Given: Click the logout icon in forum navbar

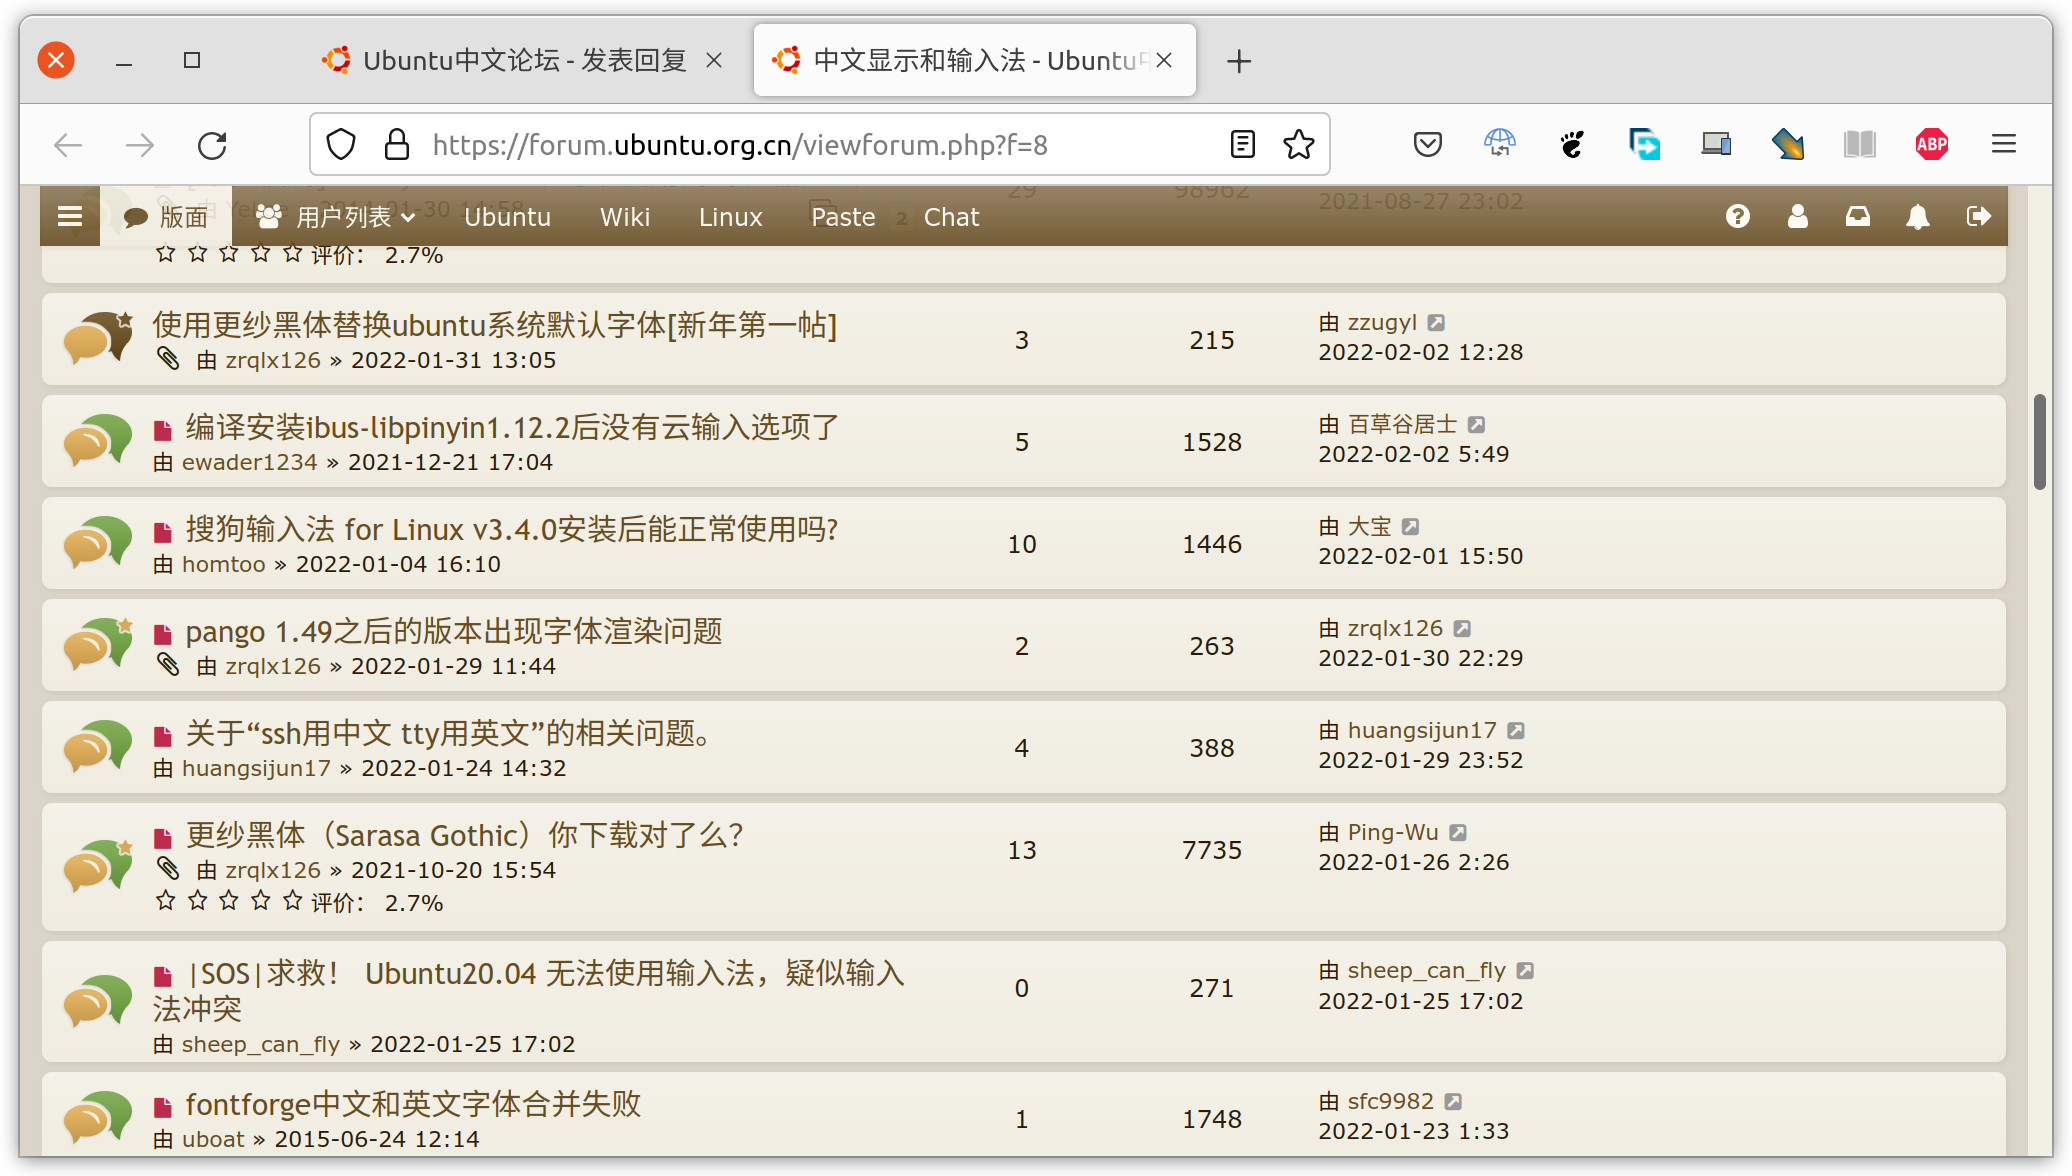Looking at the screenshot, I should tap(1978, 216).
